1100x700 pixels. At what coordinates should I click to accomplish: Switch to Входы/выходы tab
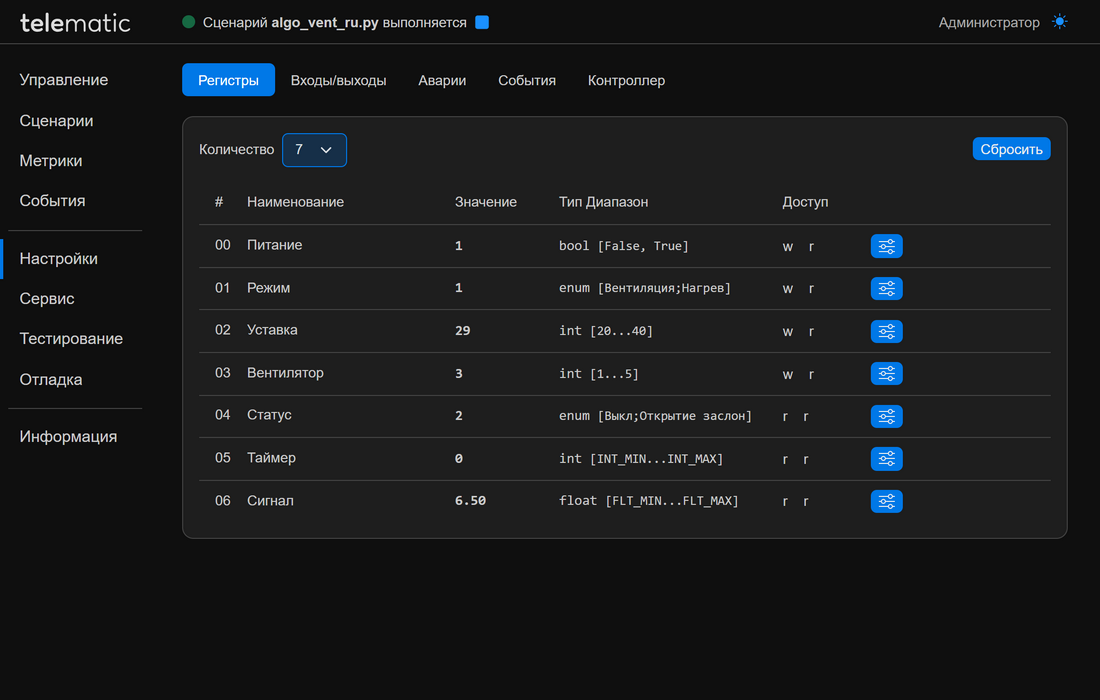(338, 80)
